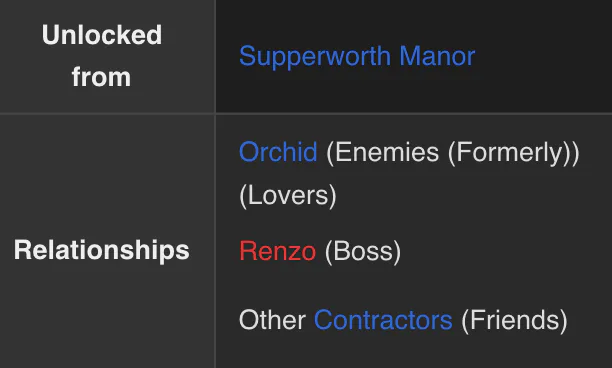Image resolution: width=612 pixels, height=368 pixels.
Task: Click the word Enemies after Orchid
Action: click(x=387, y=152)
